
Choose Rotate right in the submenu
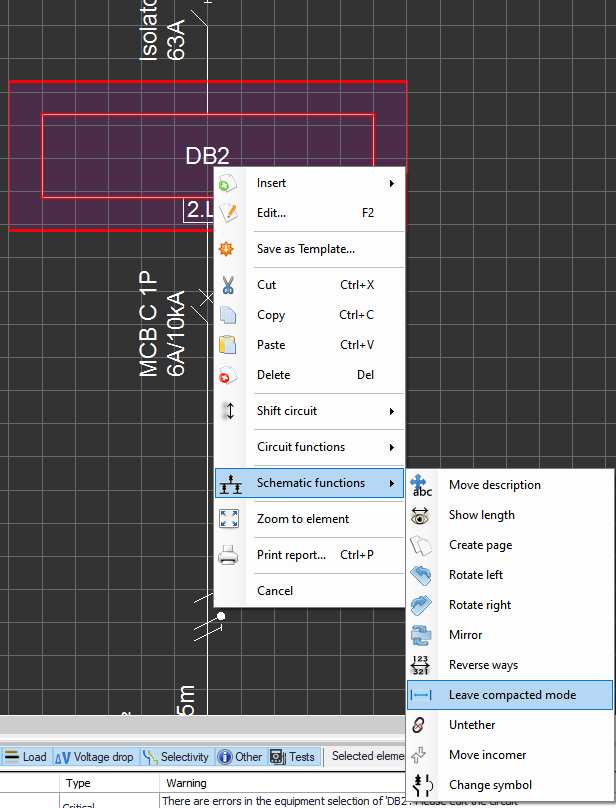point(510,605)
